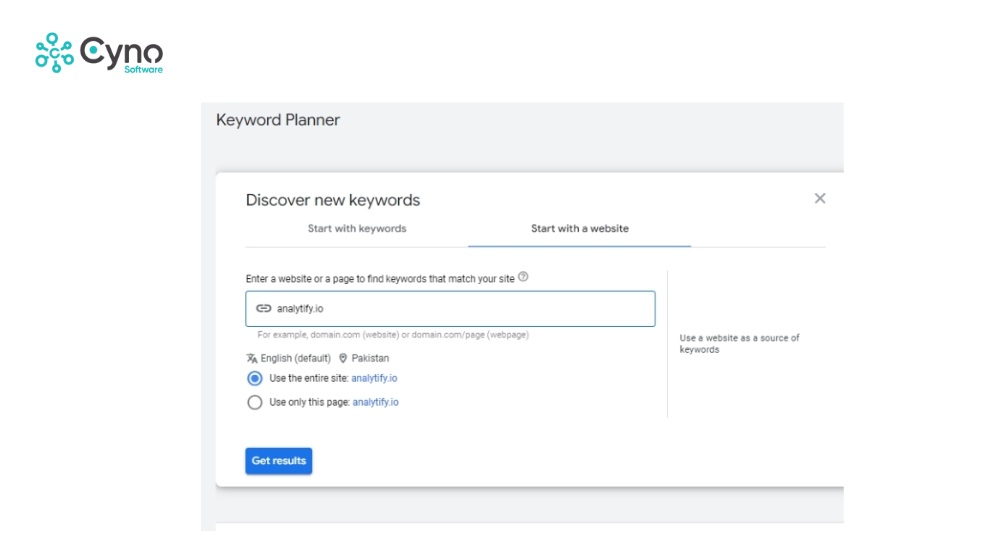Click the chain link icon in URL field
Screen dimensions: 1000x550
[264, 309]
